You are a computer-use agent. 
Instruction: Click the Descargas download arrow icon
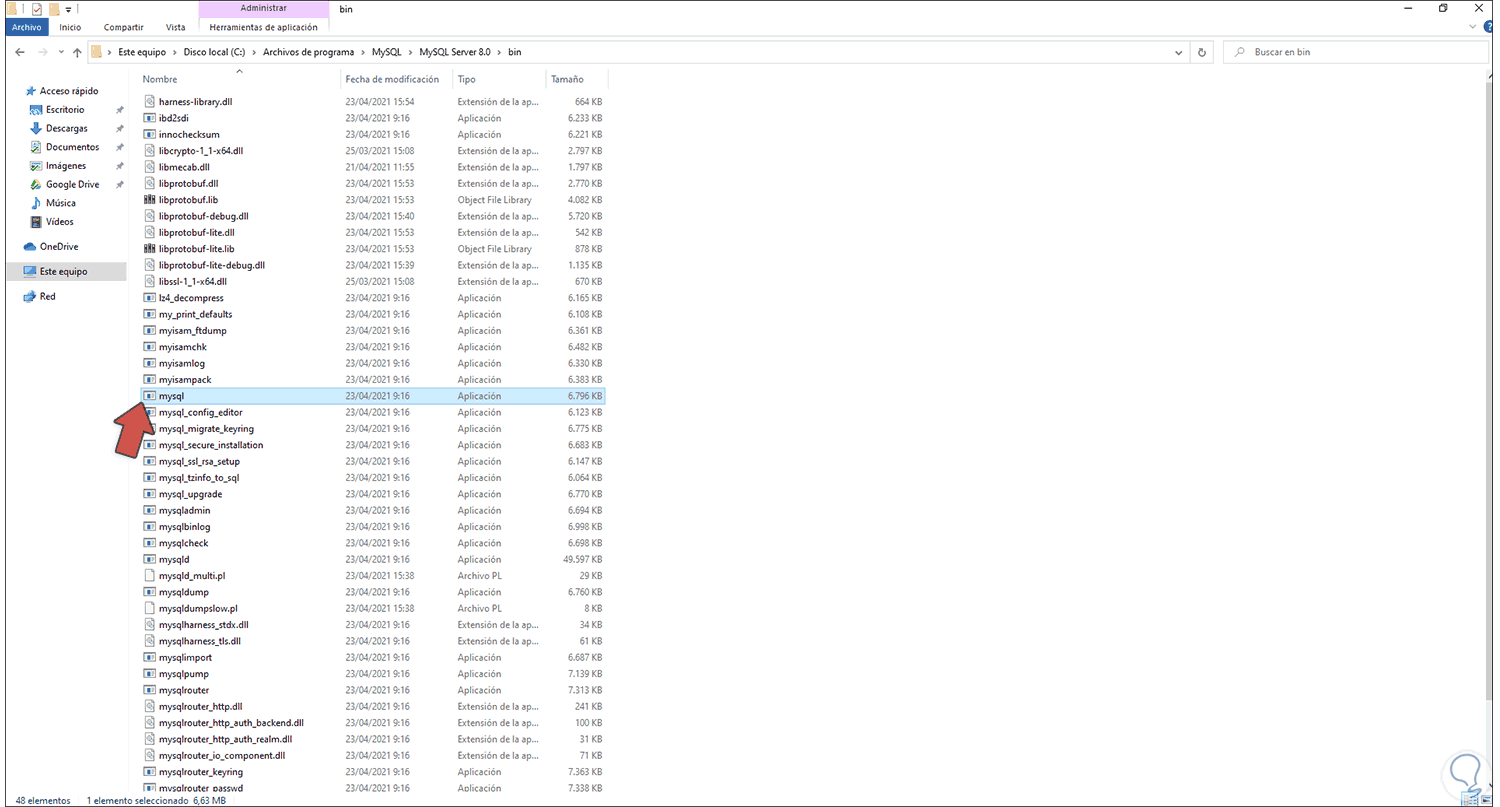35,129
